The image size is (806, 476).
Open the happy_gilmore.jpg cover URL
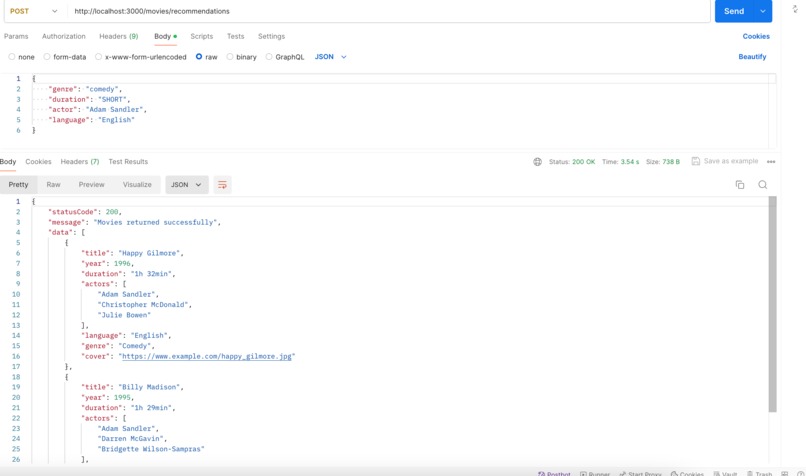207,356
